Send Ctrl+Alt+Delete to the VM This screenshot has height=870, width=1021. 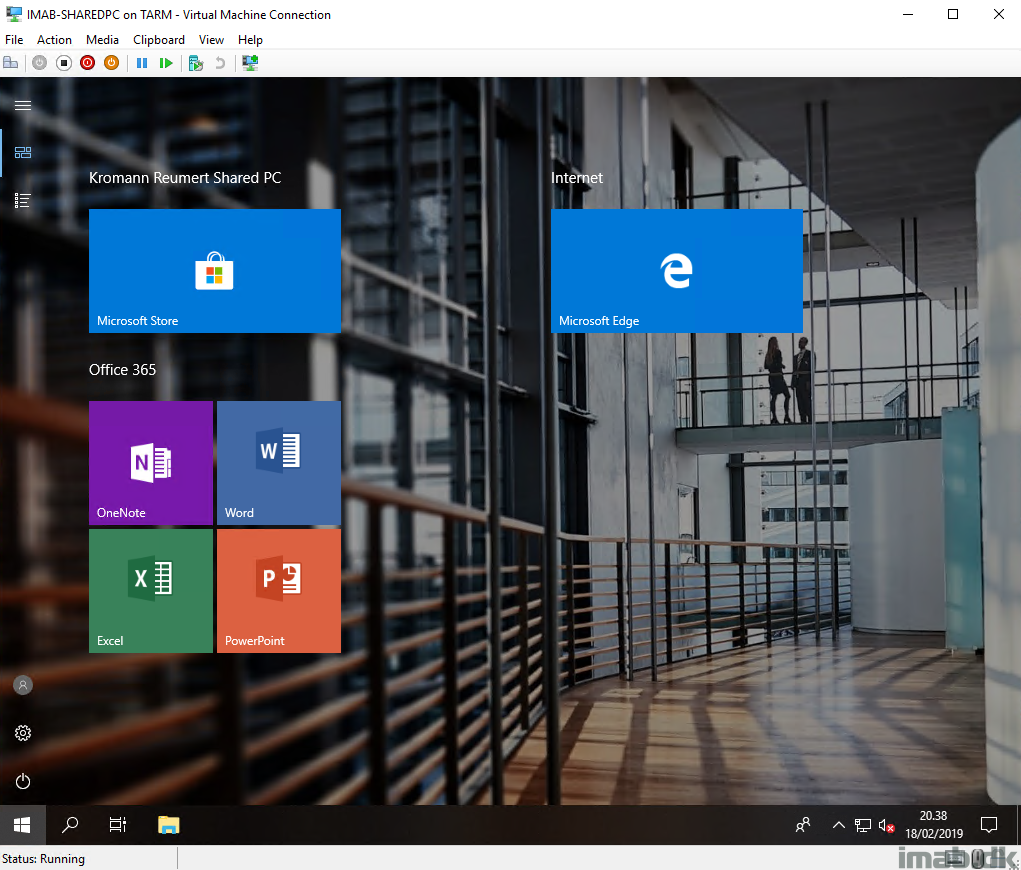pyautogui.click(x=10, y=63)
